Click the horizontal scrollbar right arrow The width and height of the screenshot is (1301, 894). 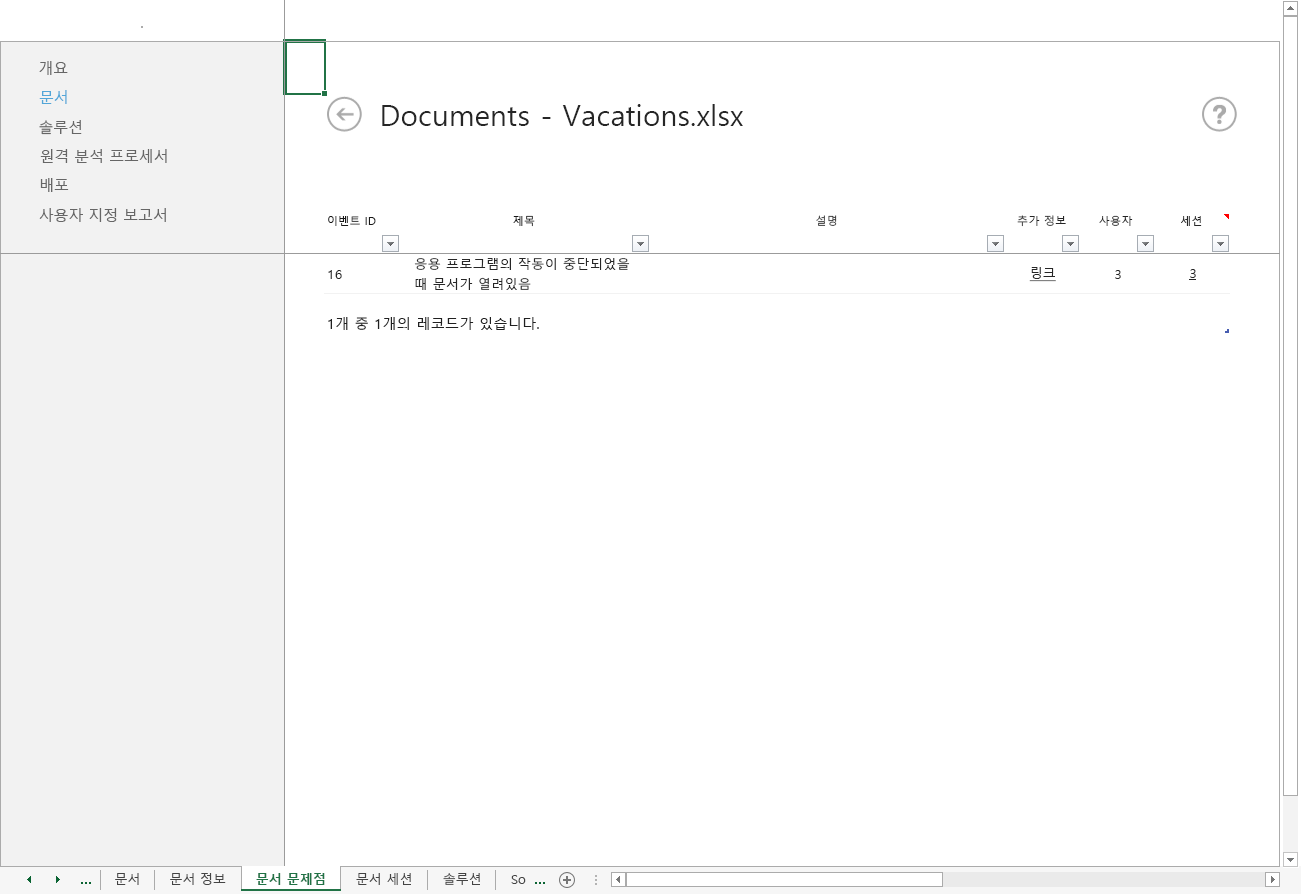coord(1272,880)
